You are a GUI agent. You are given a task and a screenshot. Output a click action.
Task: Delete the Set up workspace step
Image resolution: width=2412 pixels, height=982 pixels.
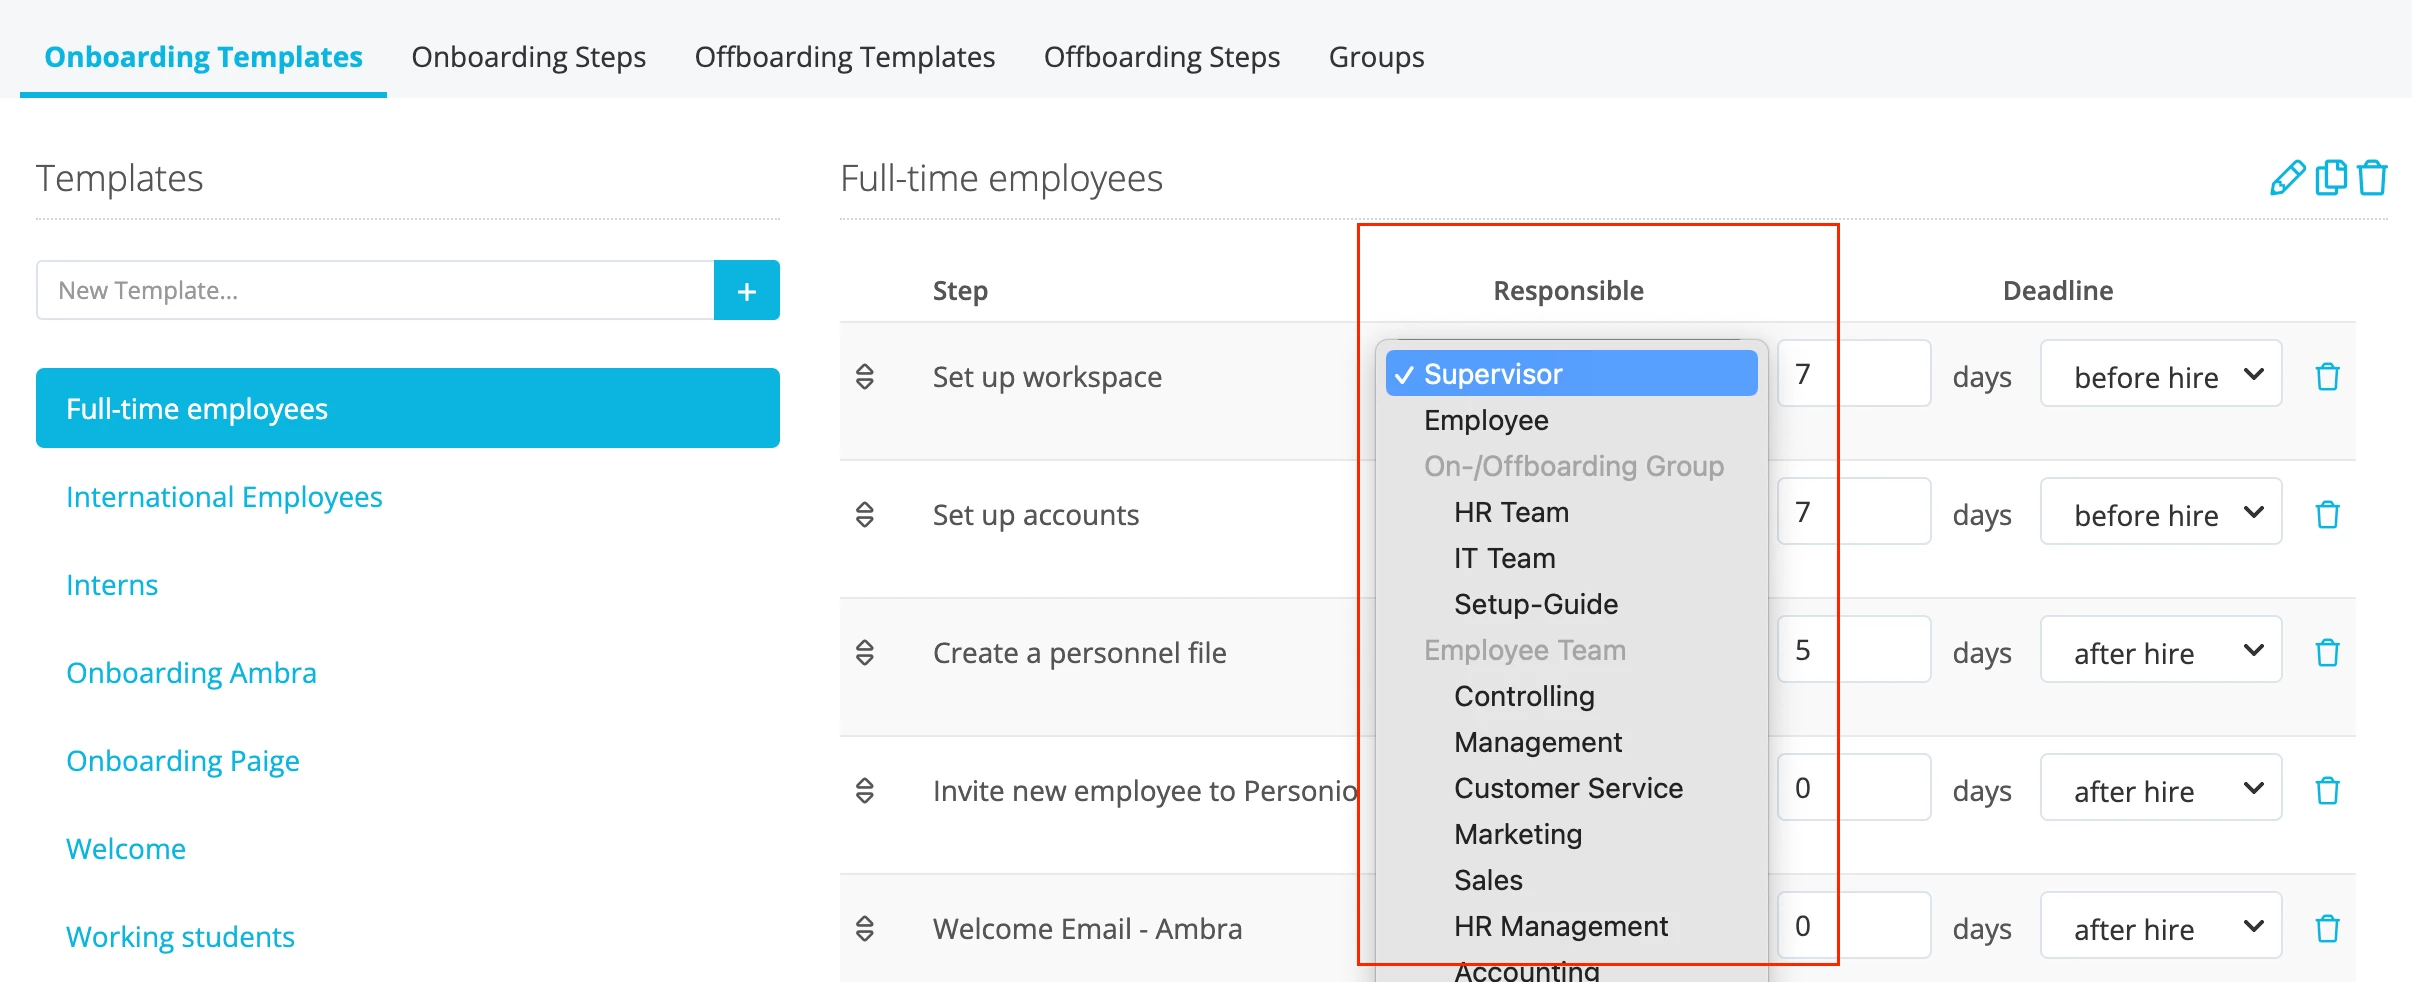click(2327, 376)
